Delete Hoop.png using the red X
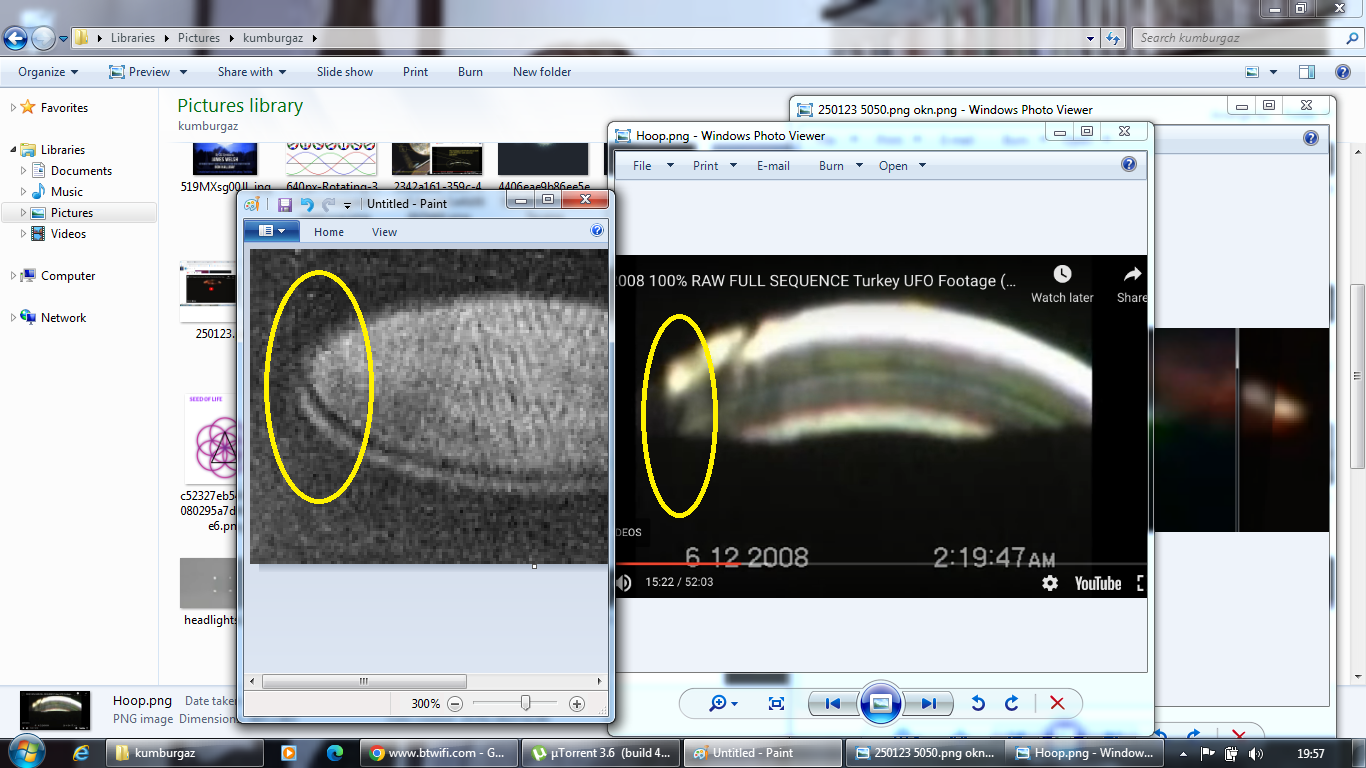Screen dimensions: 1366x768 coord(1057,704)
